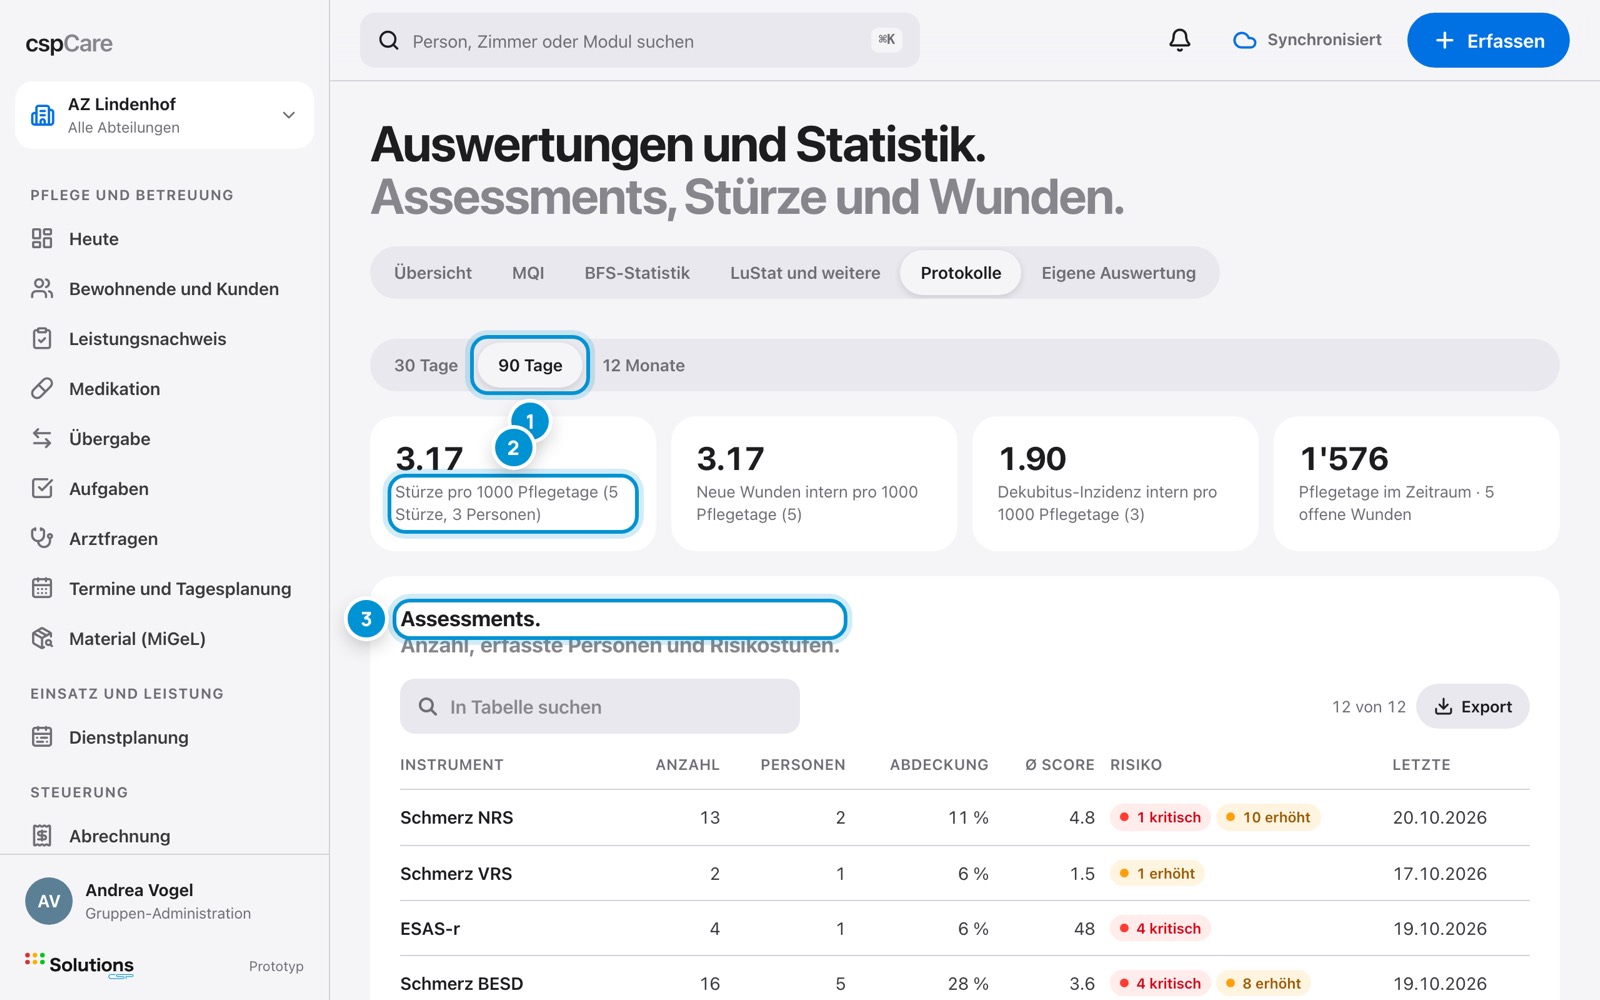The height and width of the screenshot is (1000, 1600).
Task: Click the Erfassen button
Action: click(x=1488, y=40)
